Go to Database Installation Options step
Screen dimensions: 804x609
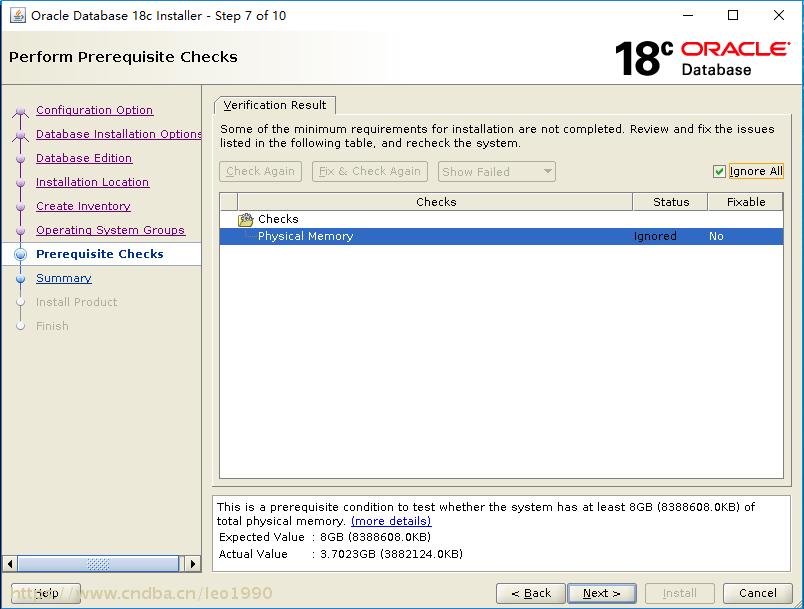[118, 134]
